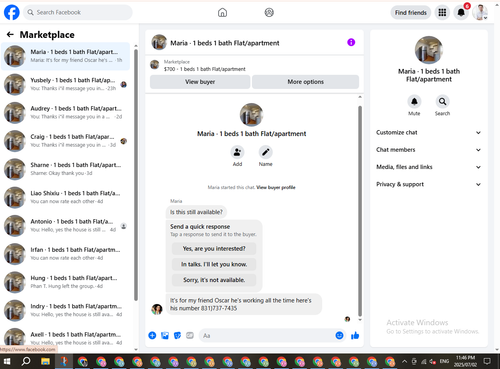Open File Explorer from the taskbar

(x=45, y=361)
